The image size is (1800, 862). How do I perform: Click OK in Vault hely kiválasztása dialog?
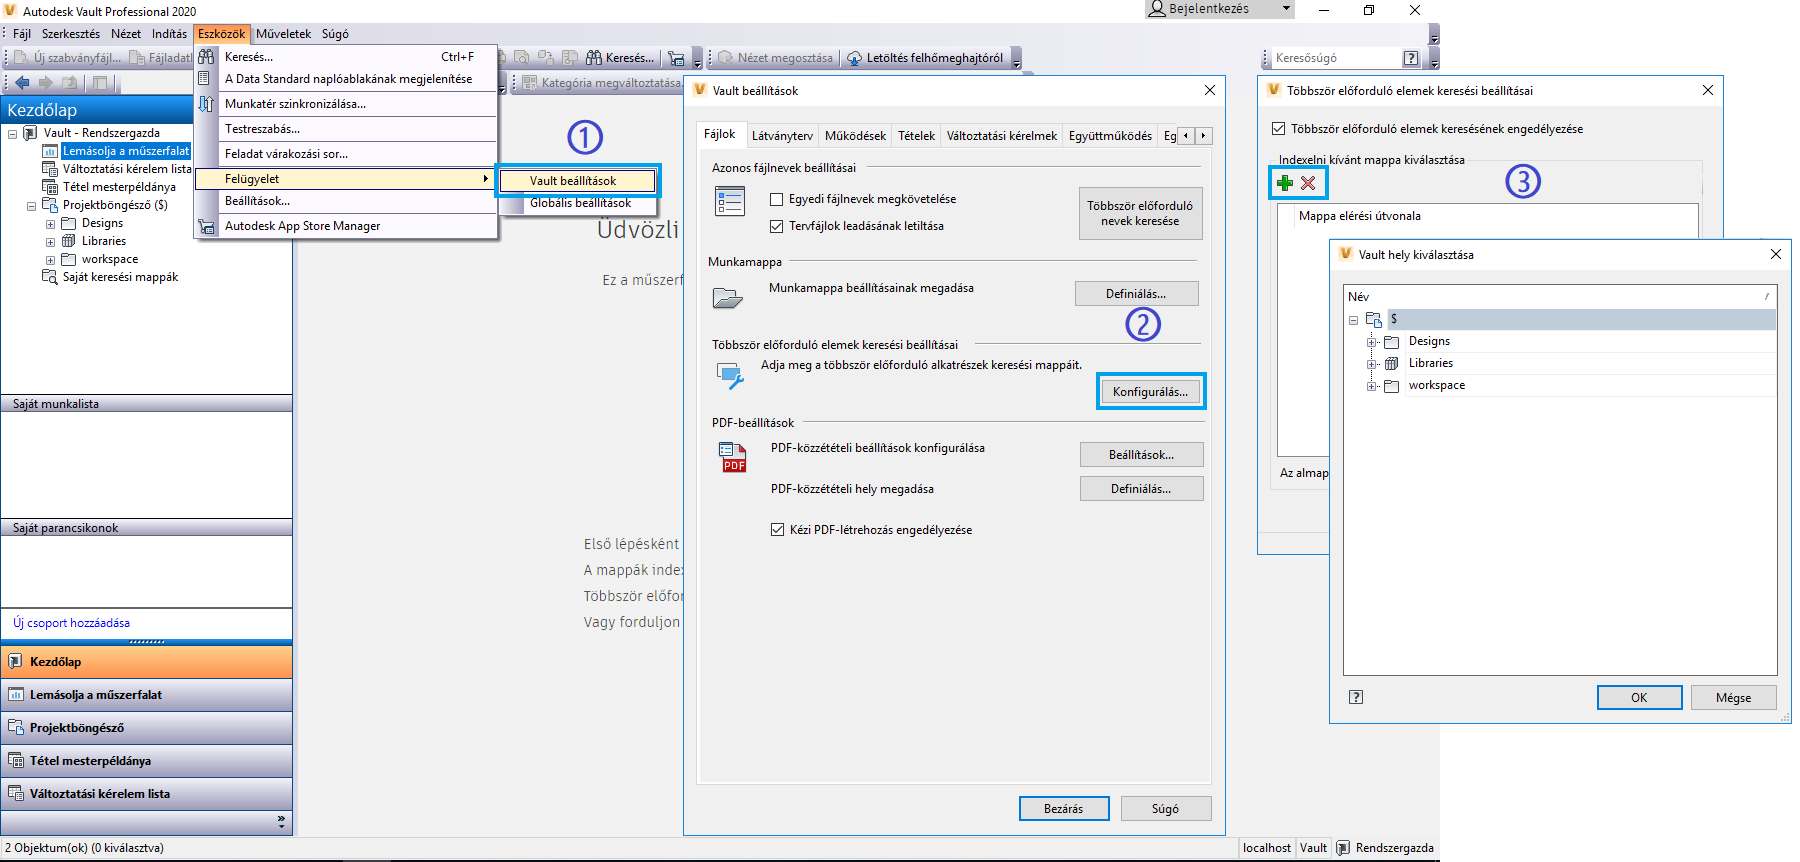(1639, 698)
